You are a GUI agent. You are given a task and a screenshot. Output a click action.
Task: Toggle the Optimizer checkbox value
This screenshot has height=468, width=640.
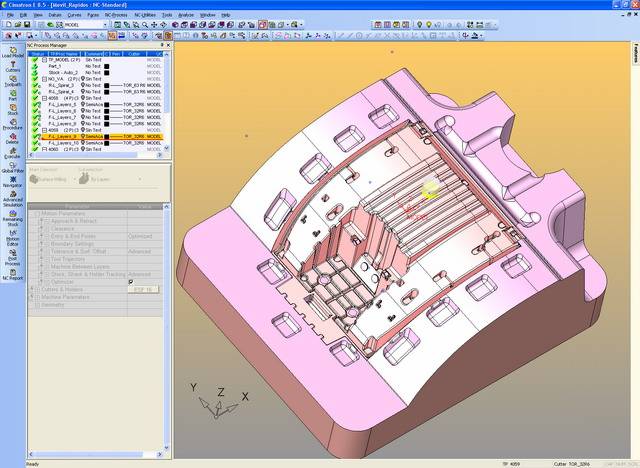pyautogui.click(x=131, y=282)
